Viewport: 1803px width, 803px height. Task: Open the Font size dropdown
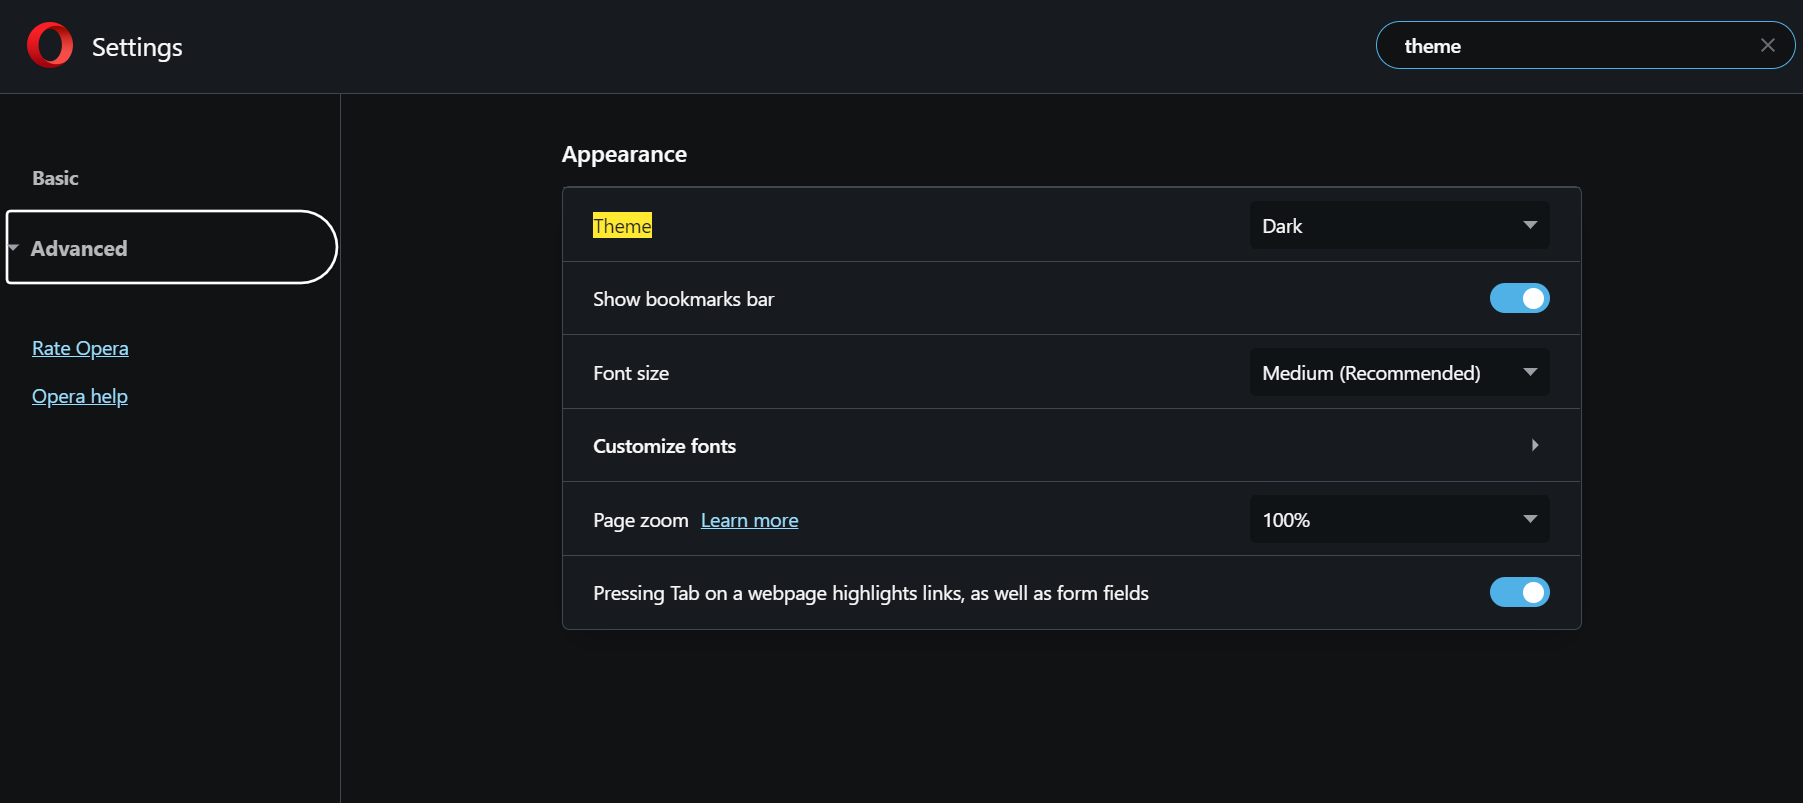[1399, 372]
